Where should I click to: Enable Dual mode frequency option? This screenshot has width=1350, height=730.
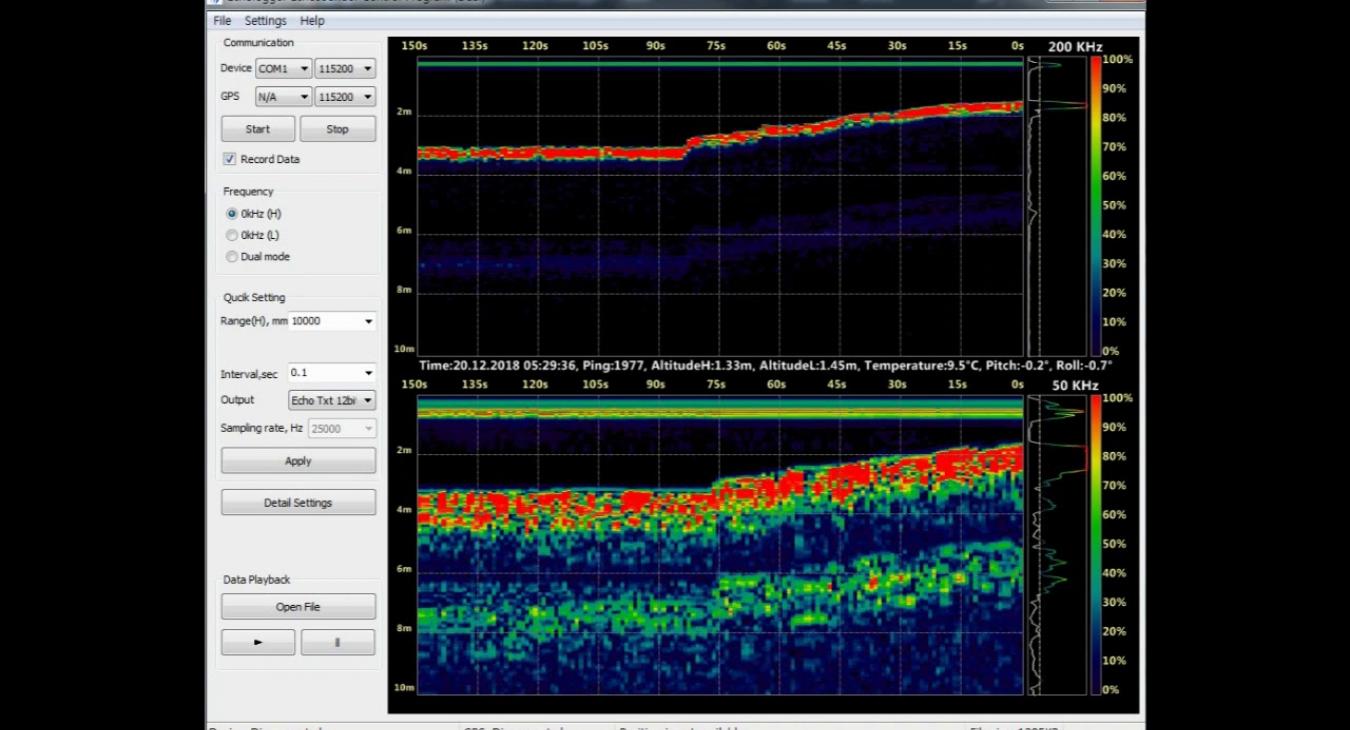[x=231, y=257]
